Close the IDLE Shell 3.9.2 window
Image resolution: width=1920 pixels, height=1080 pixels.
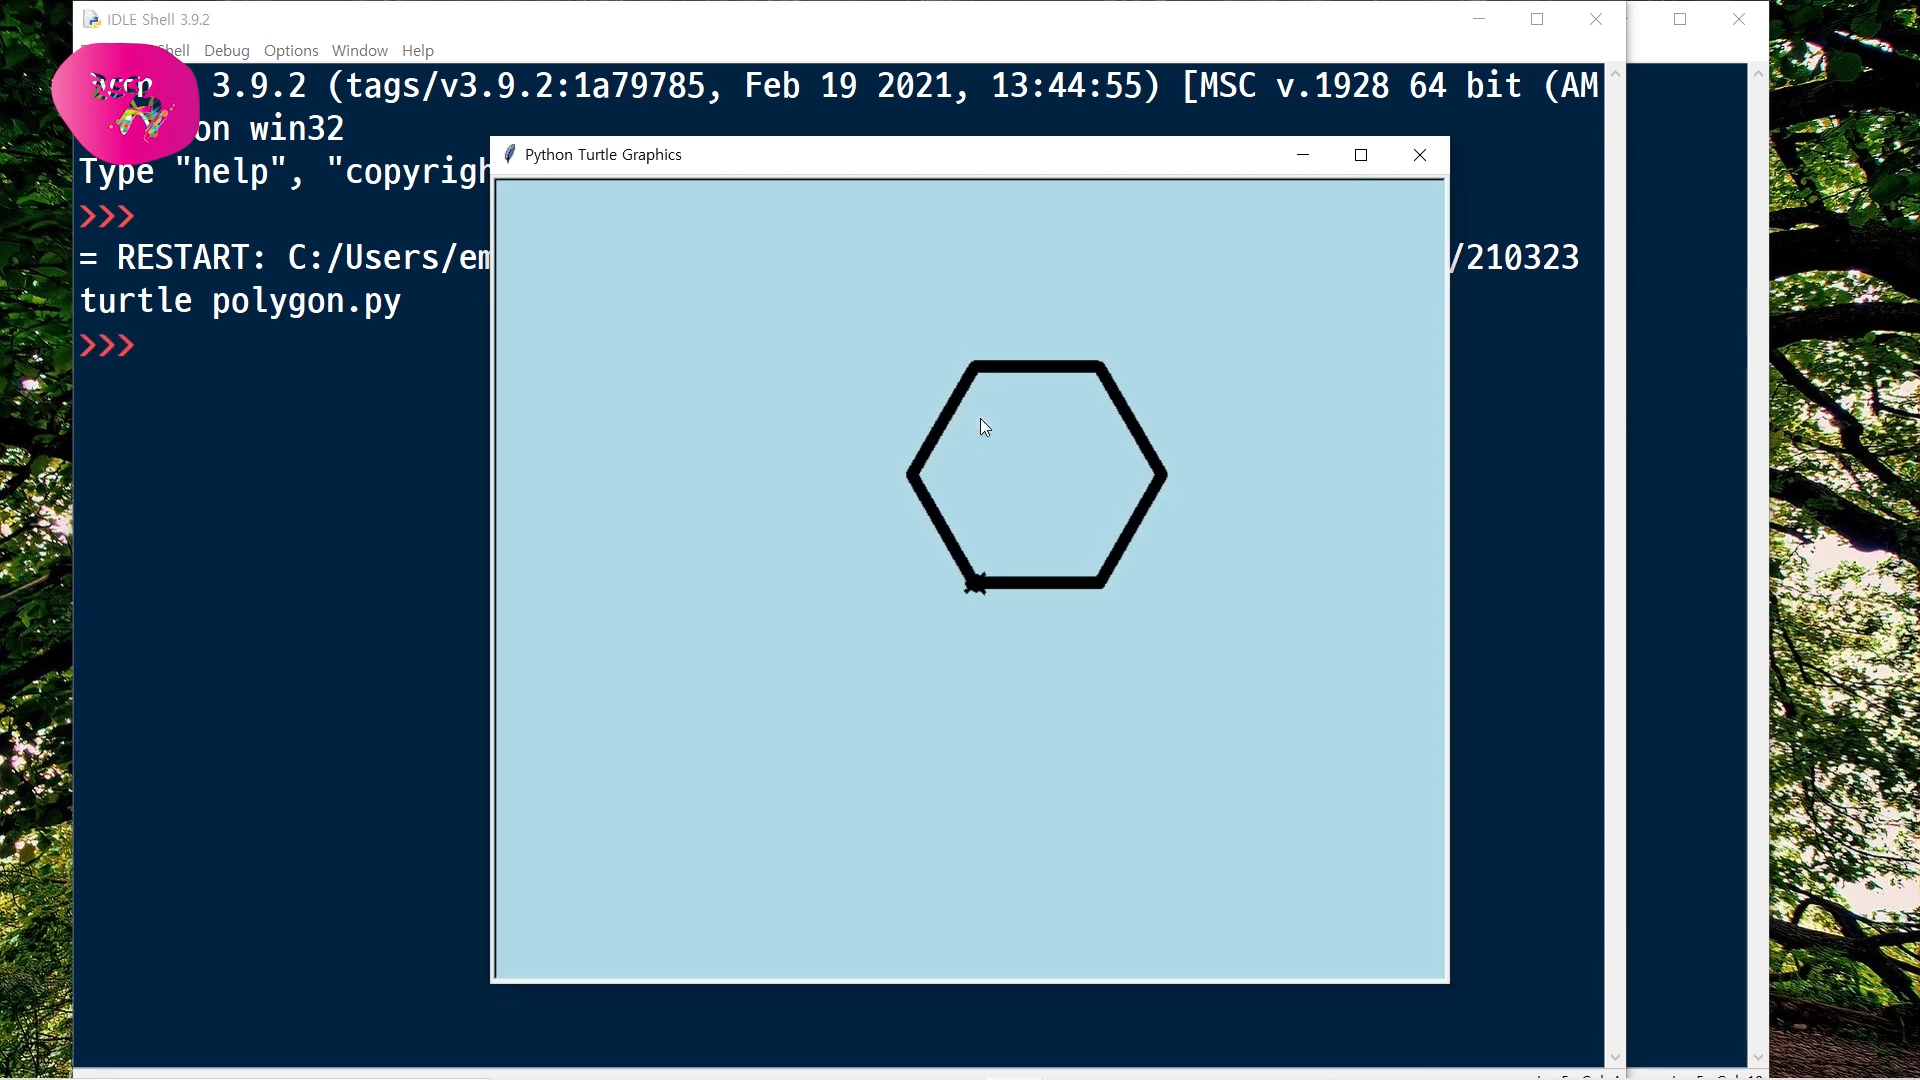coord(1596,19)
